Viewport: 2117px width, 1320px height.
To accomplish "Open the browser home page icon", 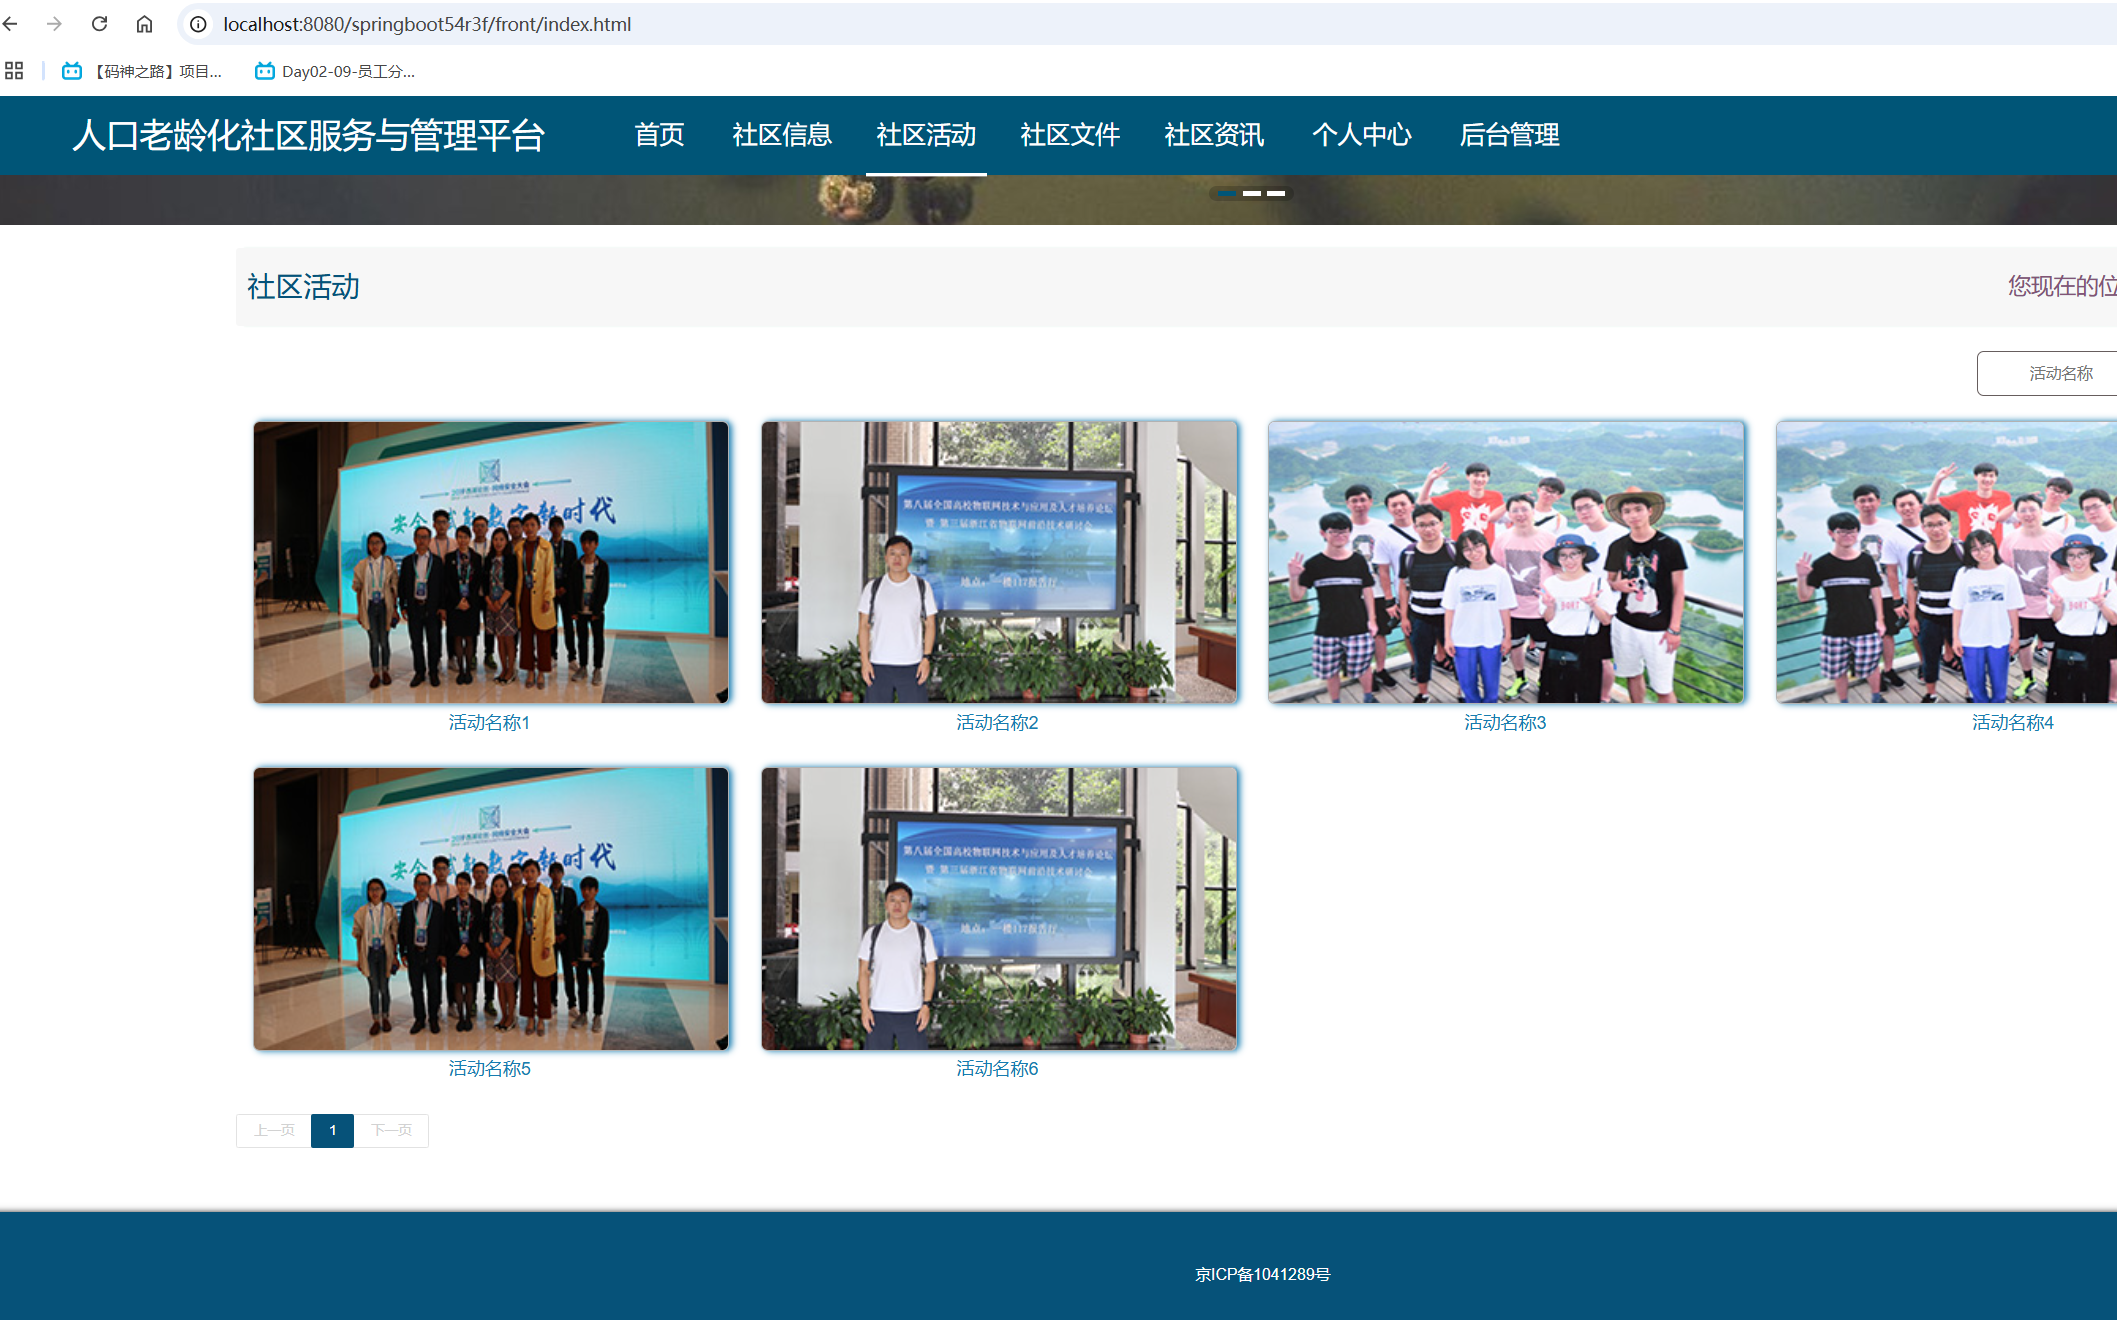I will (x=145, y=24).
